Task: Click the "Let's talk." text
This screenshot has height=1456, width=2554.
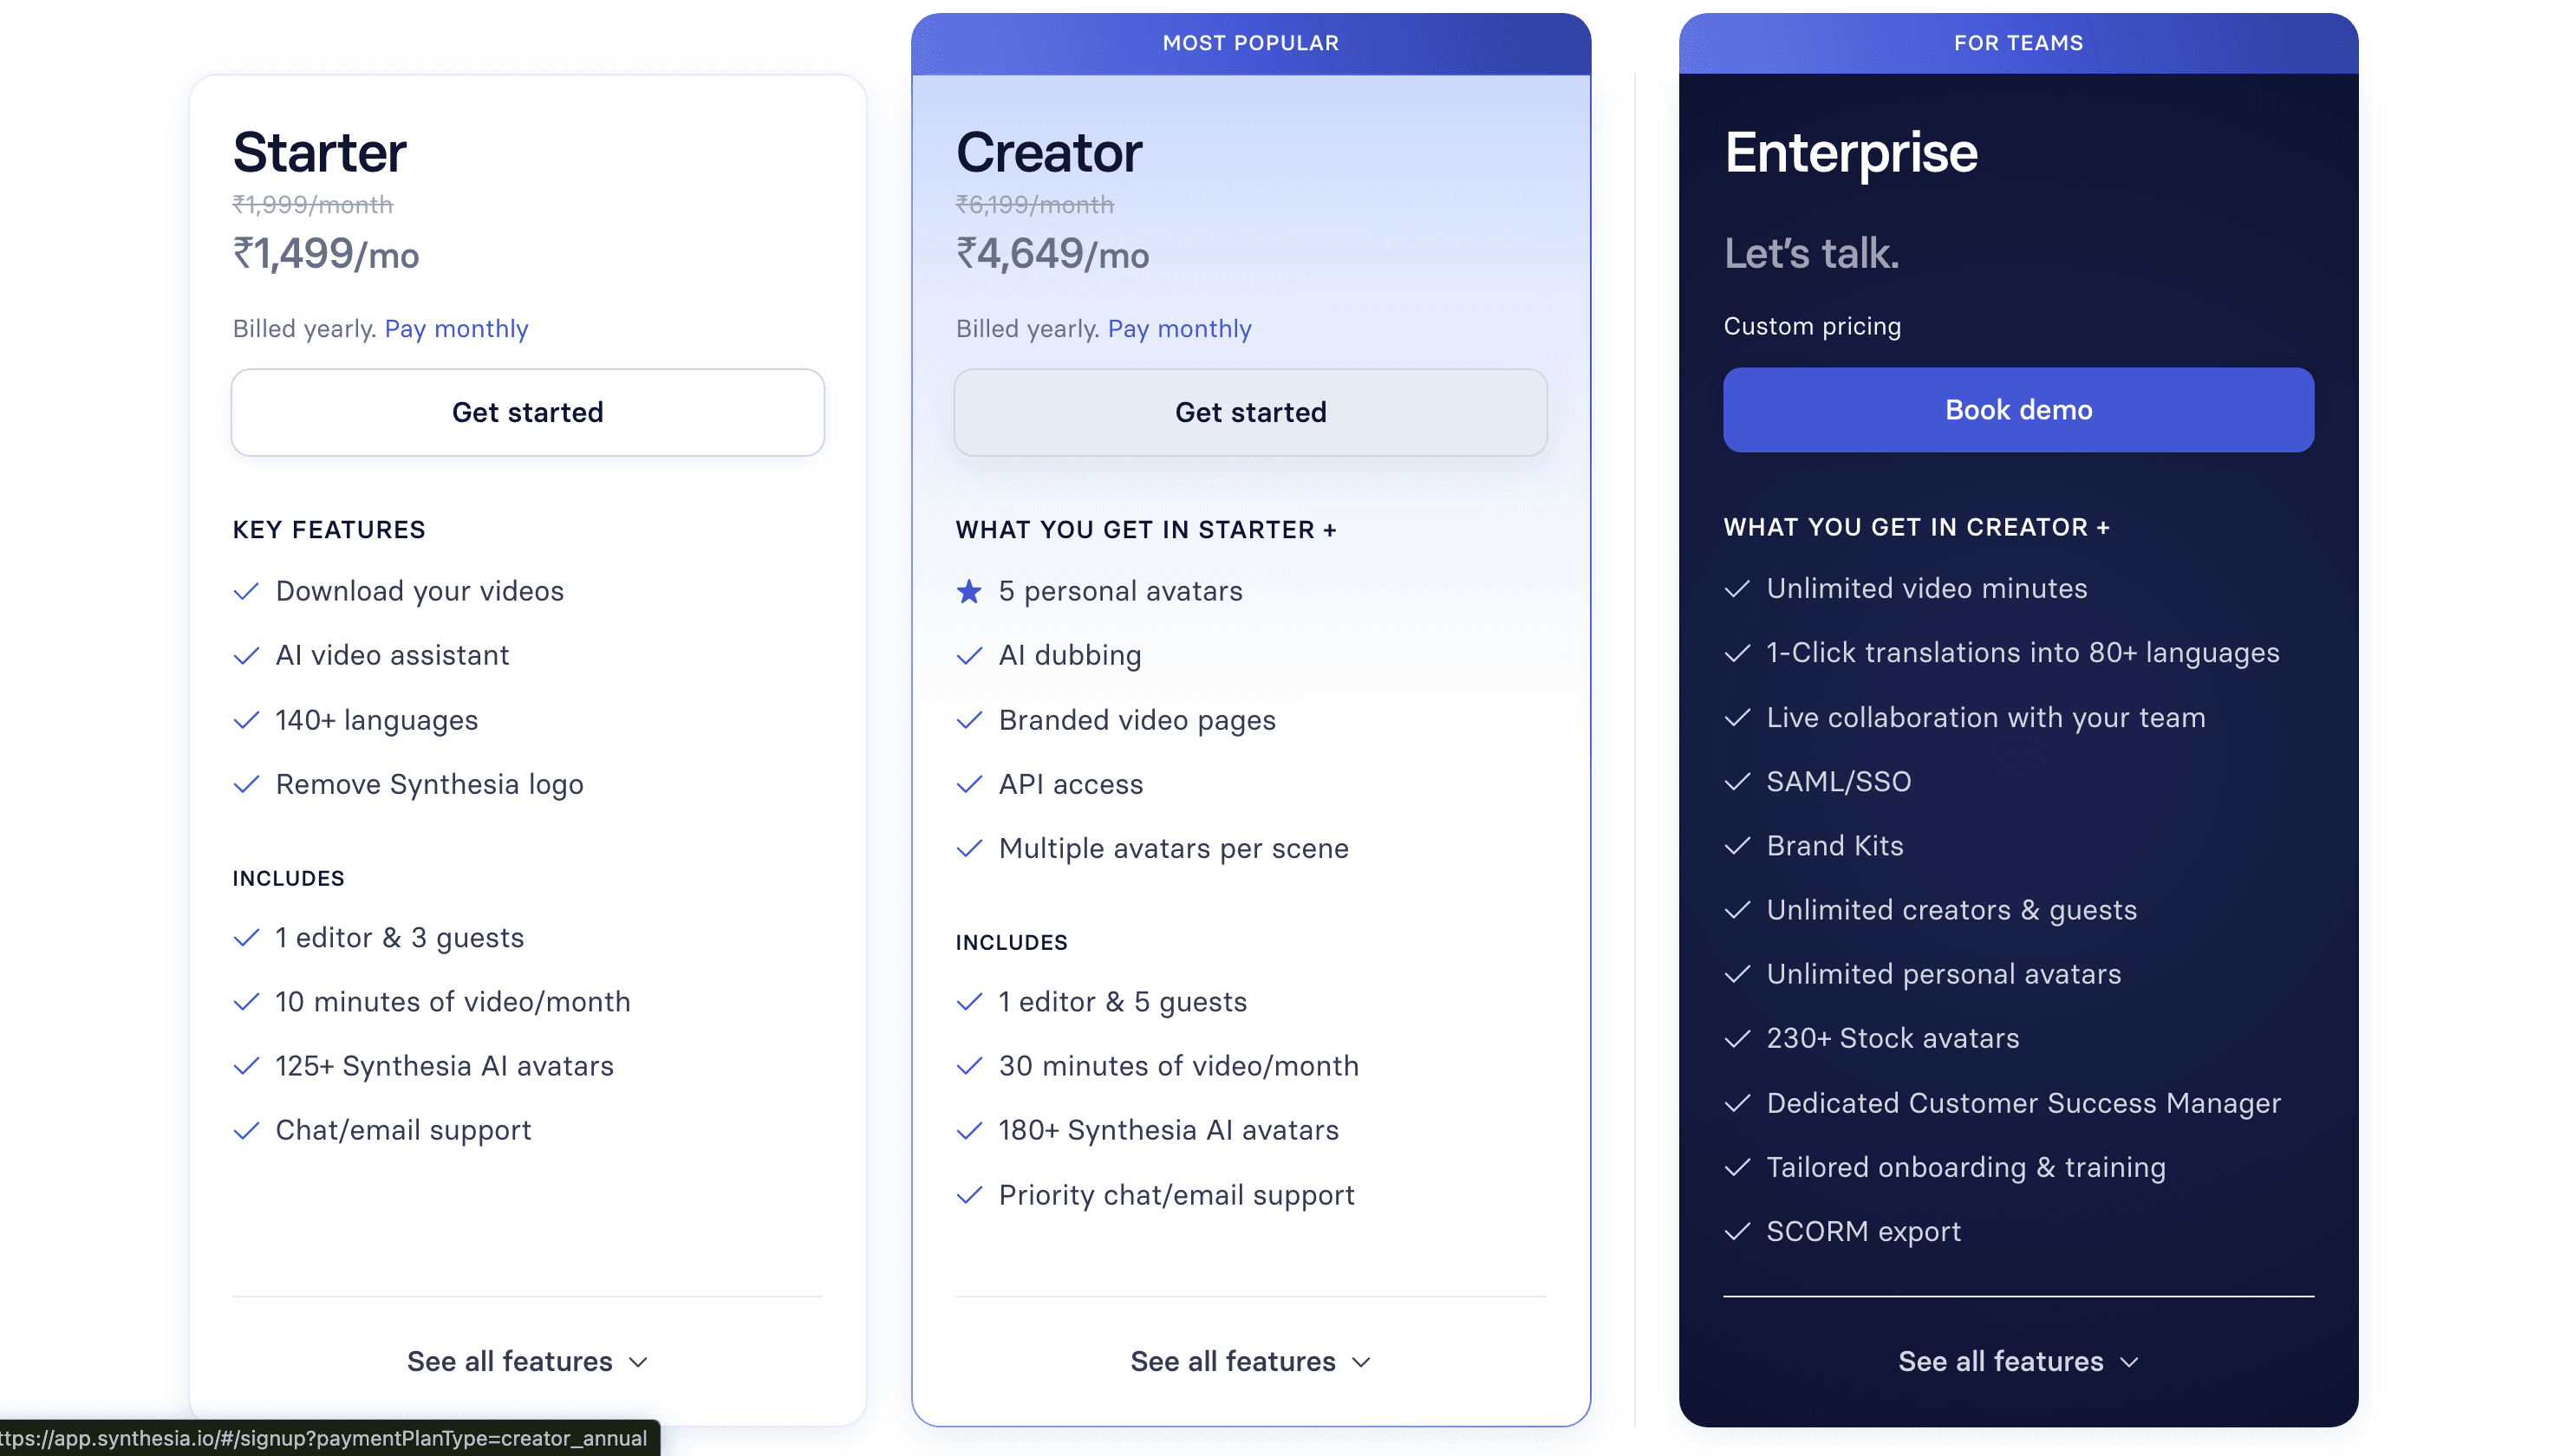Action: [1811, 254]
